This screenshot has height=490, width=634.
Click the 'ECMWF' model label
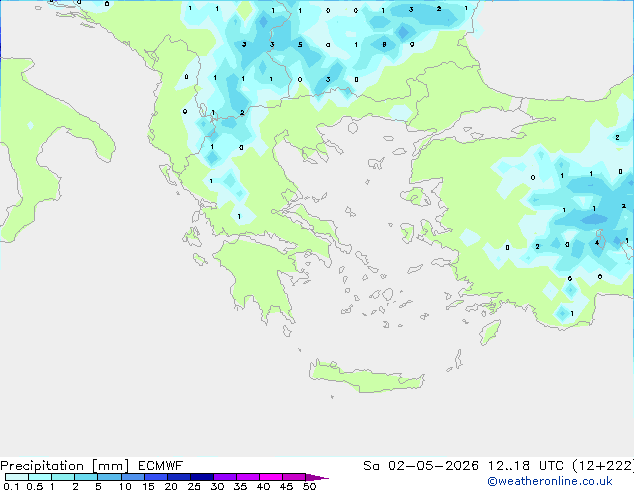(161, 466)
